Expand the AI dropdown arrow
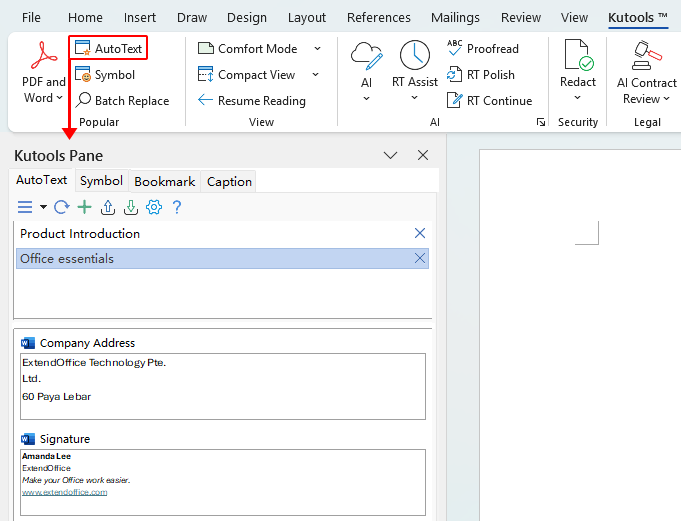Screen dimensions: 681x521 click(367, 99)
